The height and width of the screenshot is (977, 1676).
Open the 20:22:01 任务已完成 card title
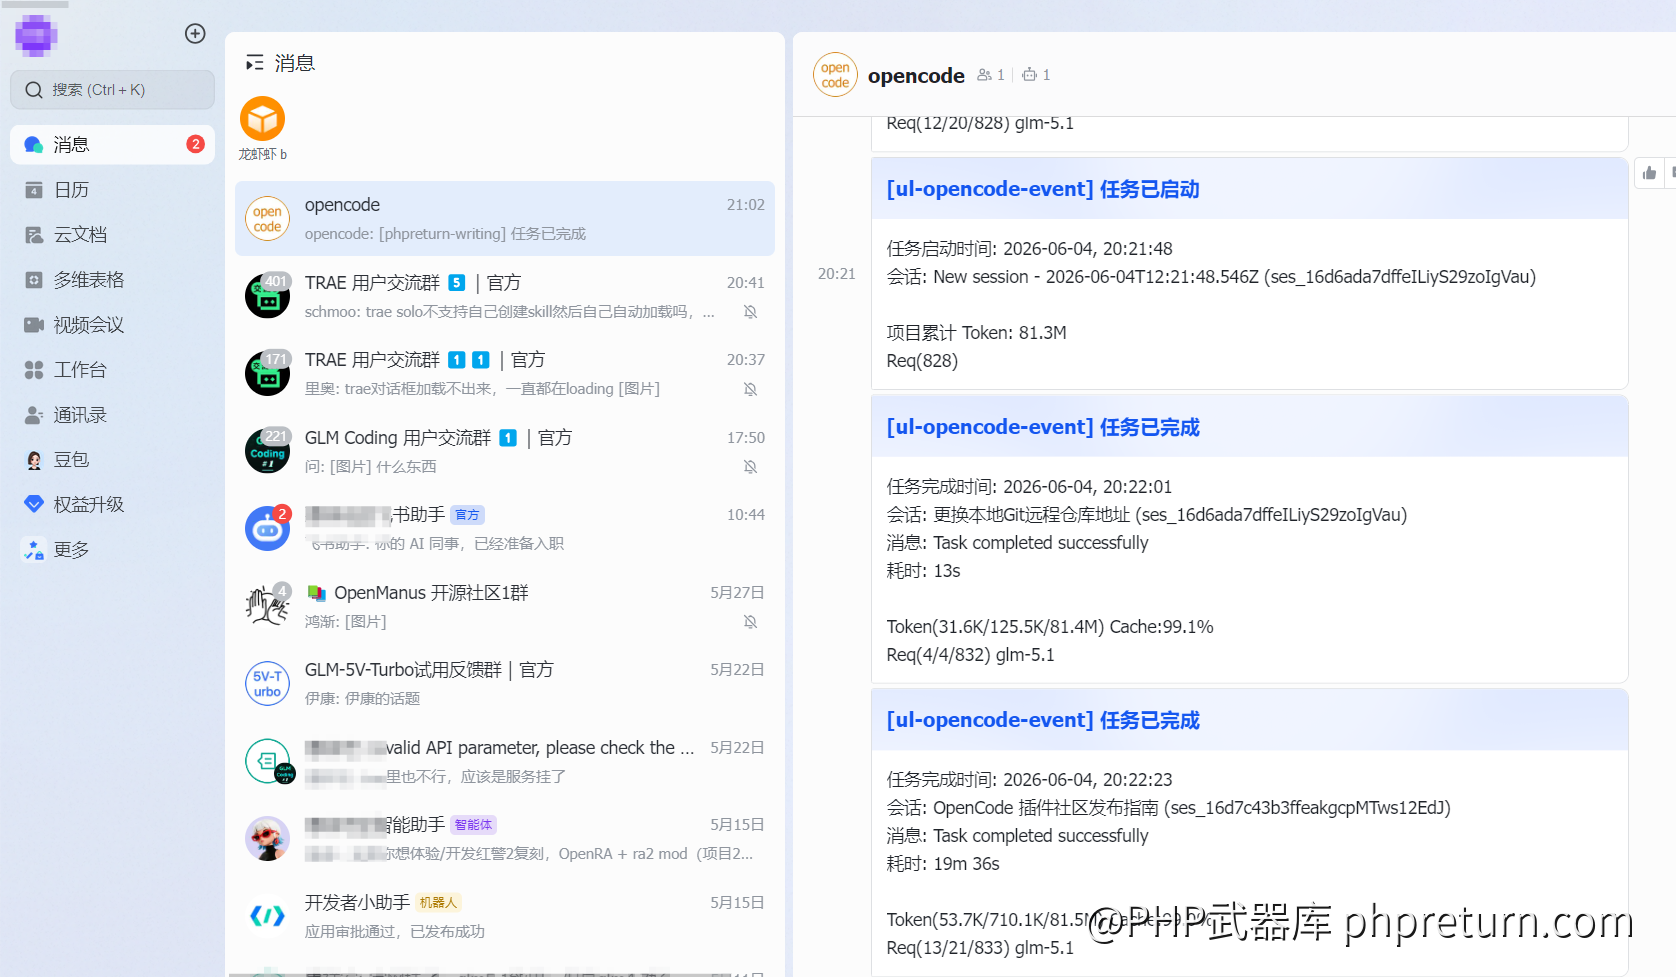(1043, 427)
